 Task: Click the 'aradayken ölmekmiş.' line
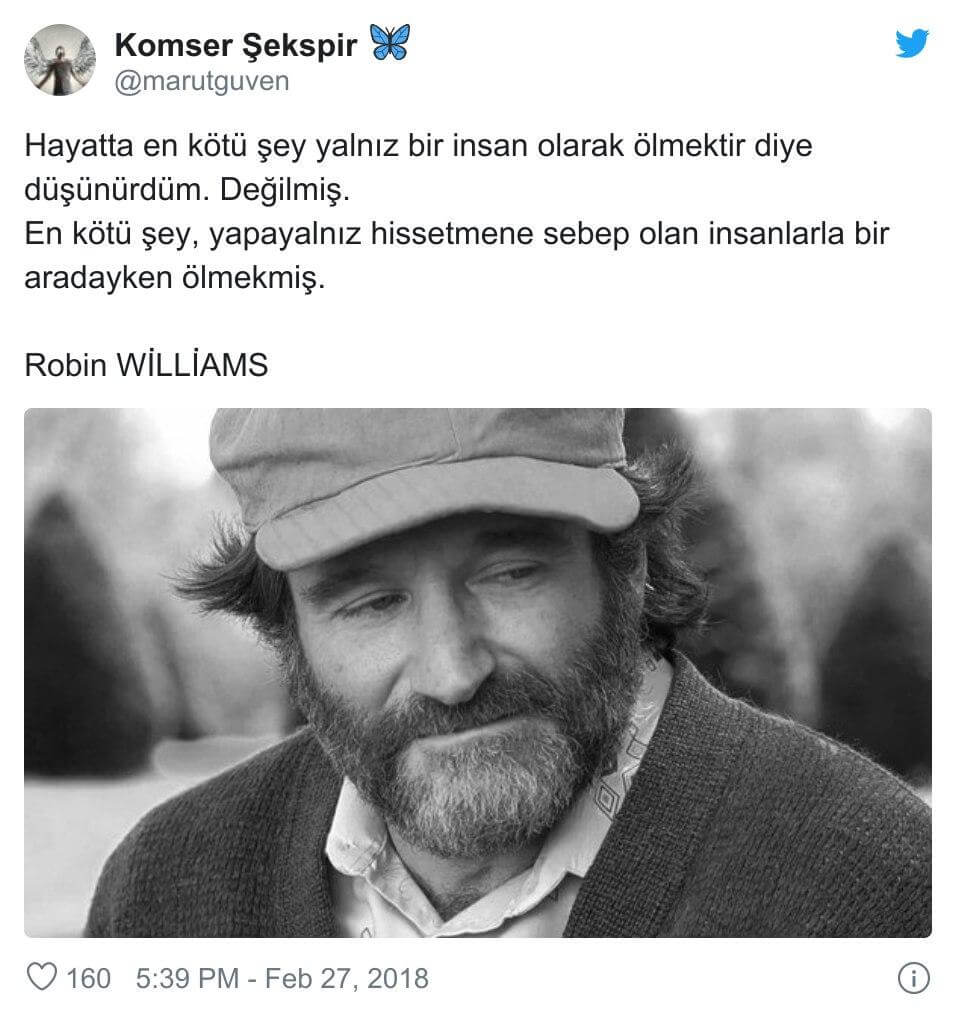point(175,278)
